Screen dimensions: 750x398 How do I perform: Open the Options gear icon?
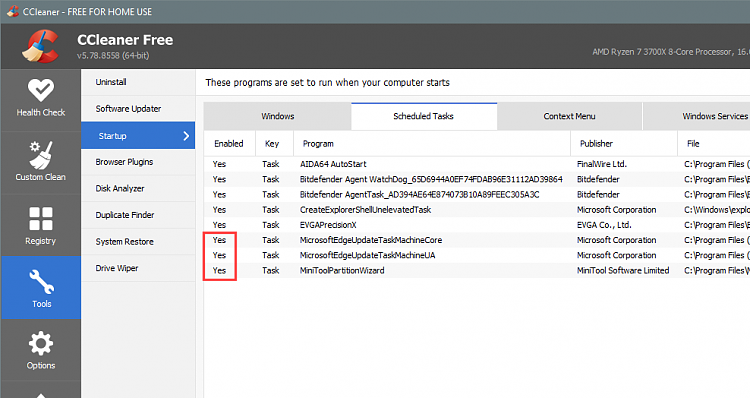coord(41,343)
